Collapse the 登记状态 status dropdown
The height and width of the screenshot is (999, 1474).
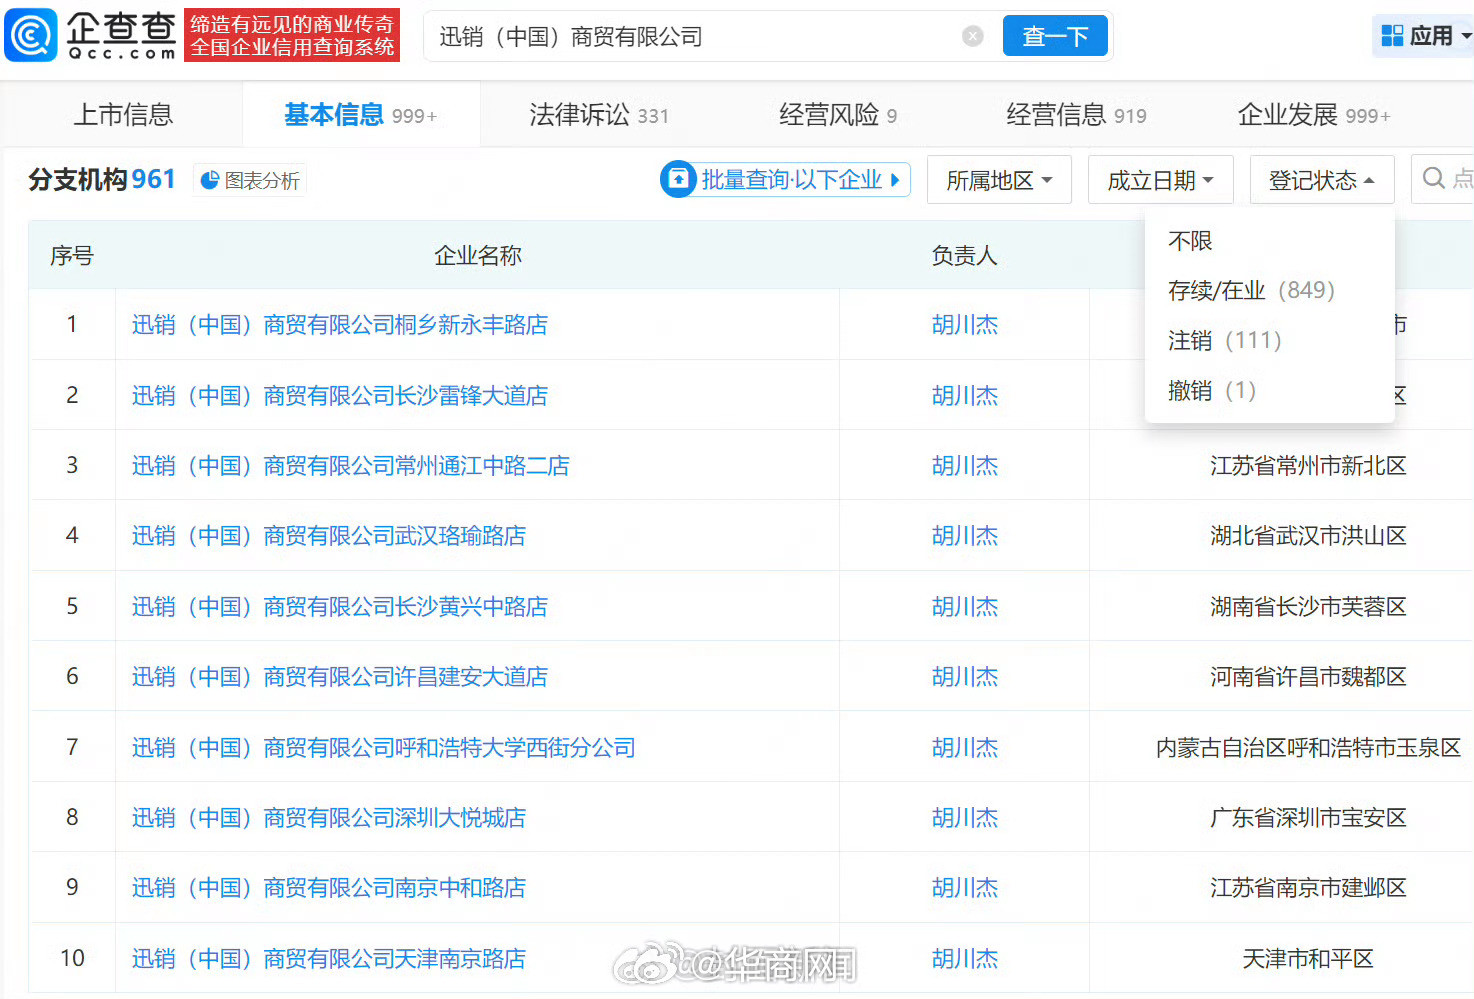point(1321,179)
